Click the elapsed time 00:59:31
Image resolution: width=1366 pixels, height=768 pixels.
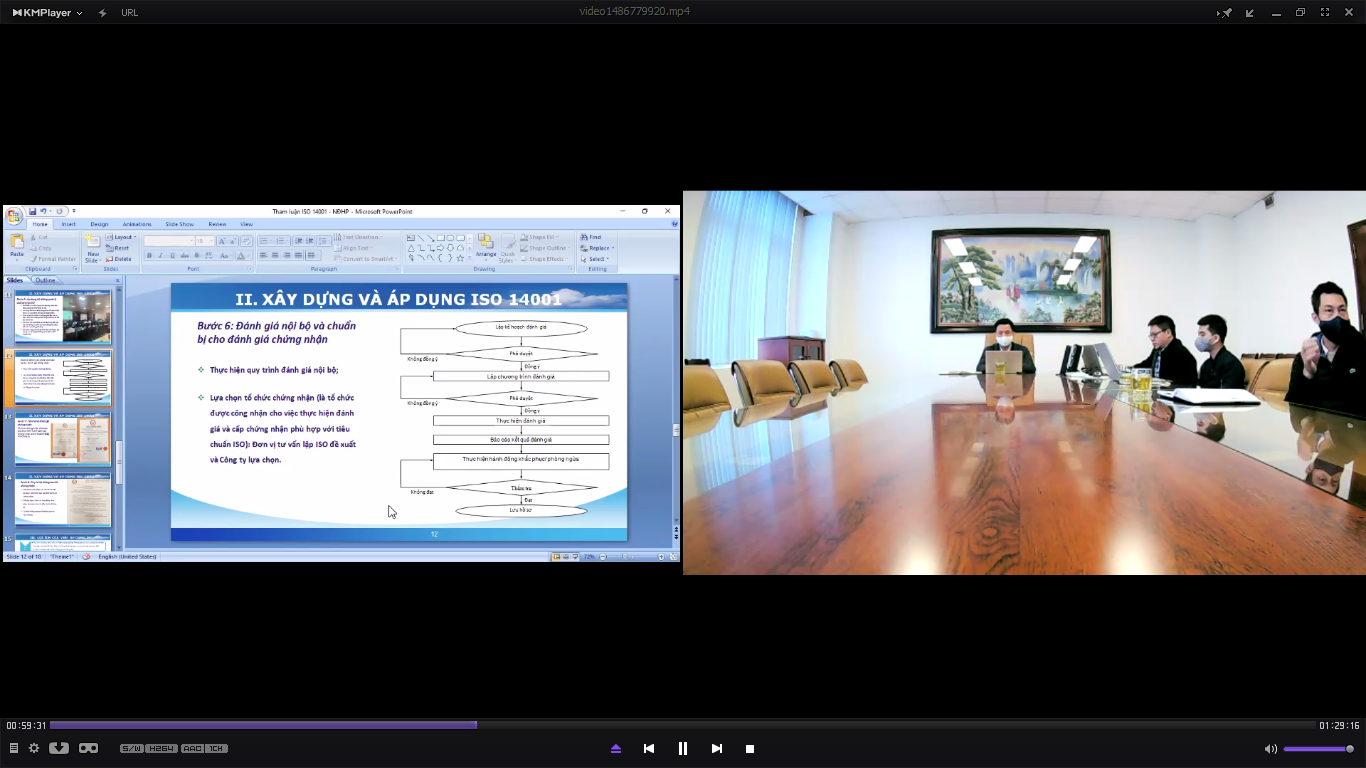click(x=26, y=726)
